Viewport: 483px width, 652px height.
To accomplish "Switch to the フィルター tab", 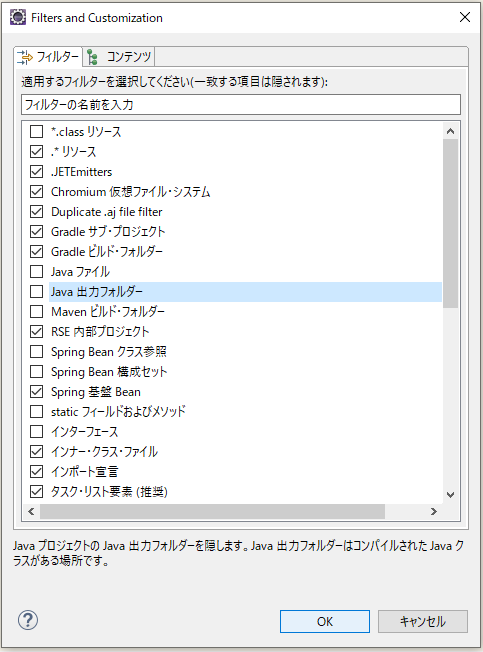I will click(x=48, y=57).
